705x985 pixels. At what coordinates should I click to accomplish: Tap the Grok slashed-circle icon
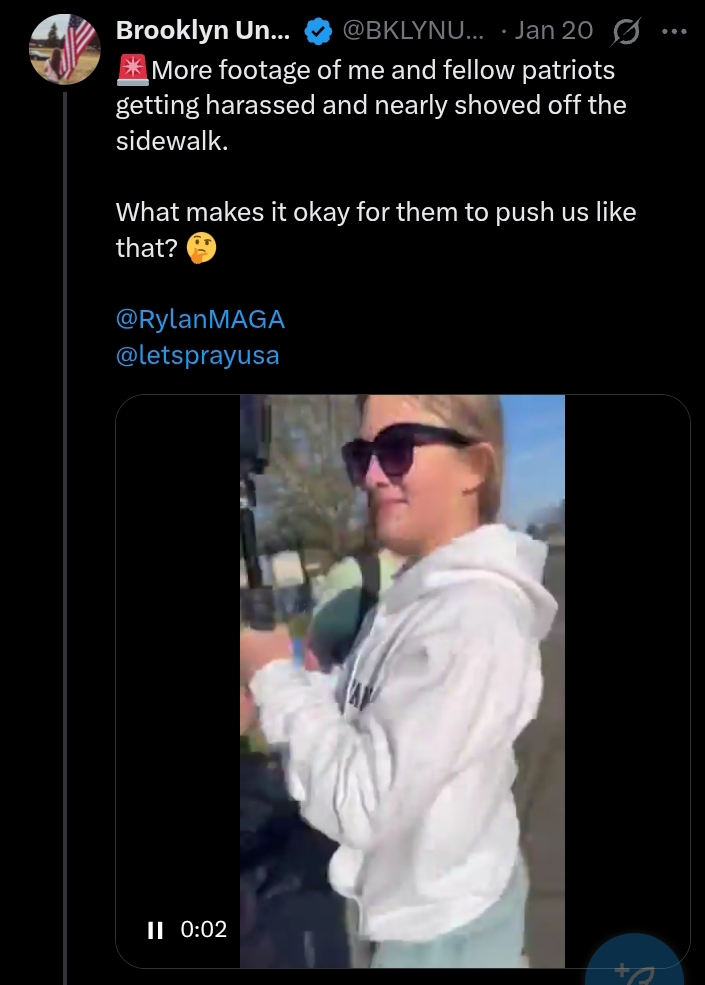623,31
